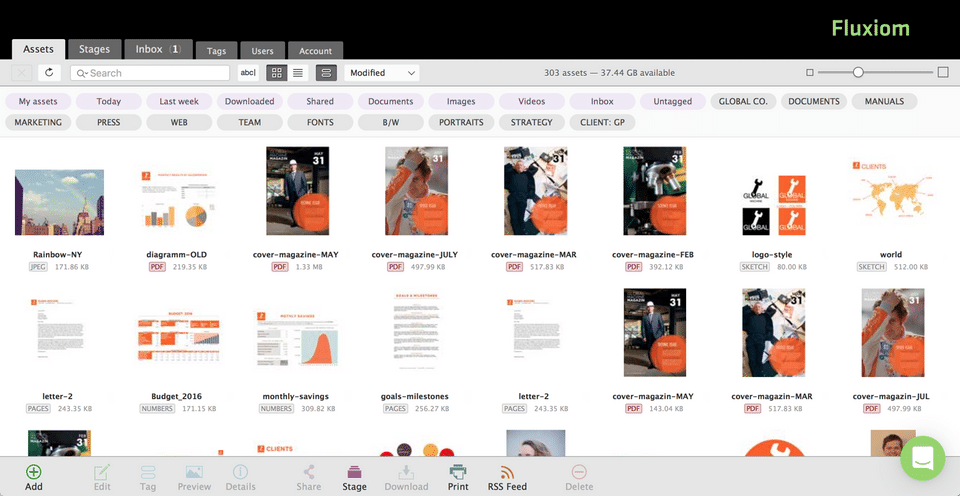Click the cover-magazine-MAY file name
960x496 pixels.
[x=296, y=255]
